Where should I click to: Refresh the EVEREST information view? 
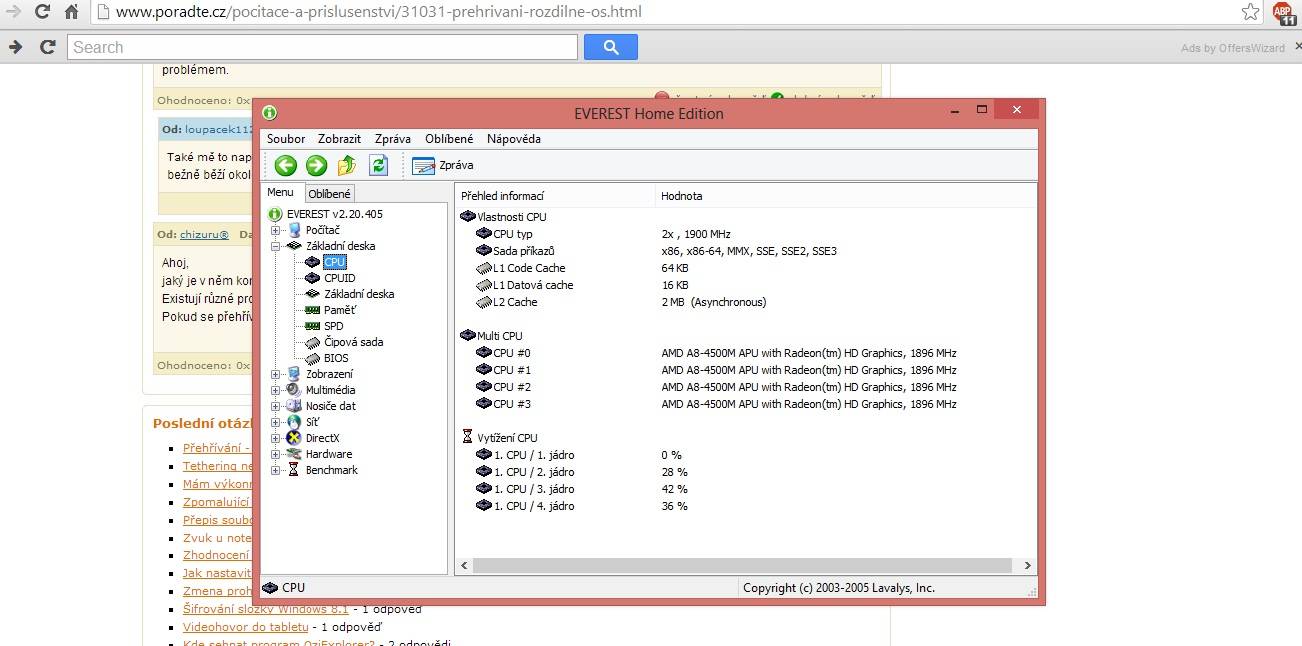point(378,165)
